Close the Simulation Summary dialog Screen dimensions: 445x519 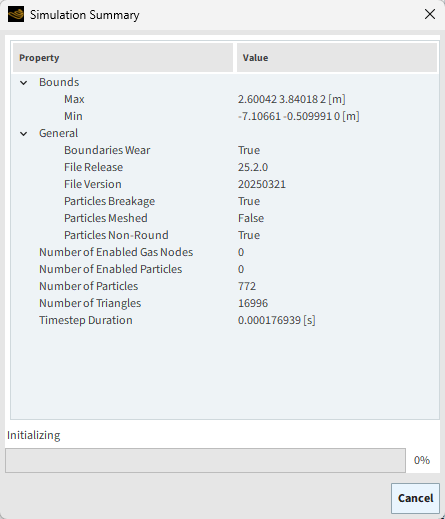pos(430,14)
